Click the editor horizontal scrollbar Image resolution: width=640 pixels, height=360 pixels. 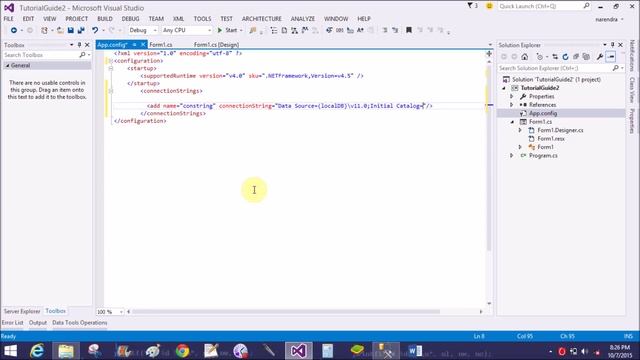(286, 311)
